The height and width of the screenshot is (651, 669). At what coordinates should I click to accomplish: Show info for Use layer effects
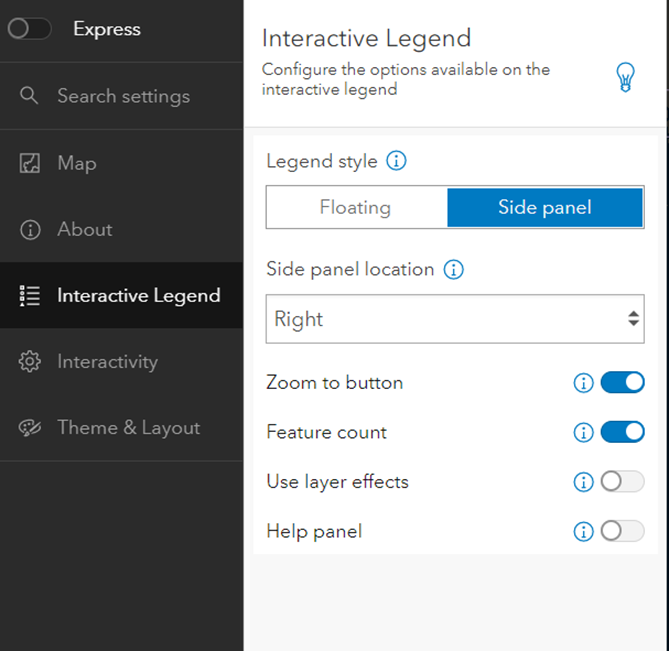pos(583,482)
